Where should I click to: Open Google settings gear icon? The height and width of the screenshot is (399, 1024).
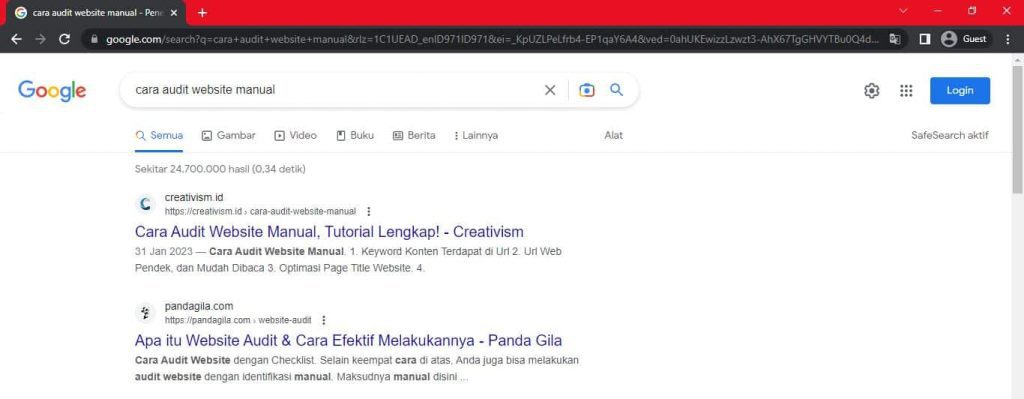(872, 91)
